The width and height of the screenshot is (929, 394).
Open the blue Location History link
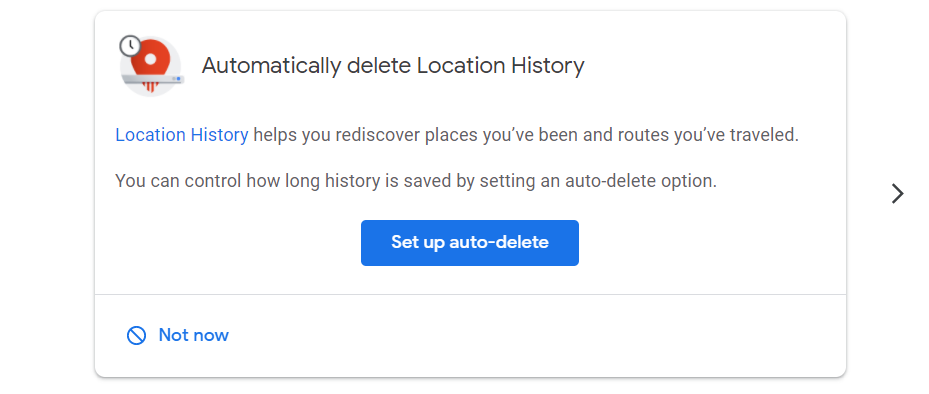click(x=181, y=135)
